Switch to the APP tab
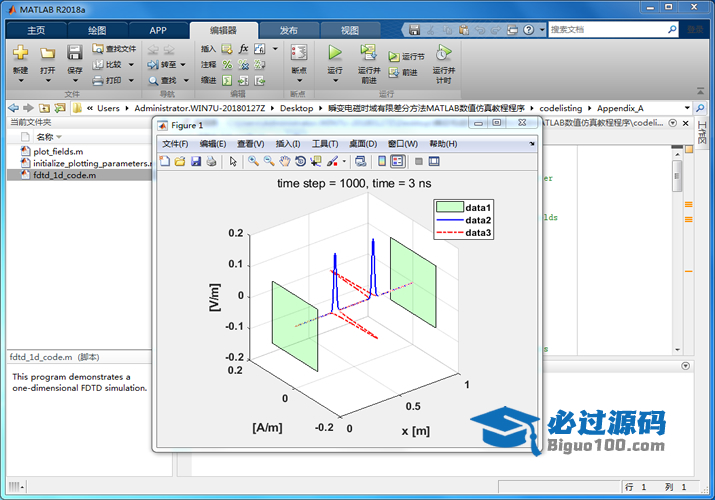Image resolution: width=715 pixels, height=500 pixels. tap(158, 31)
